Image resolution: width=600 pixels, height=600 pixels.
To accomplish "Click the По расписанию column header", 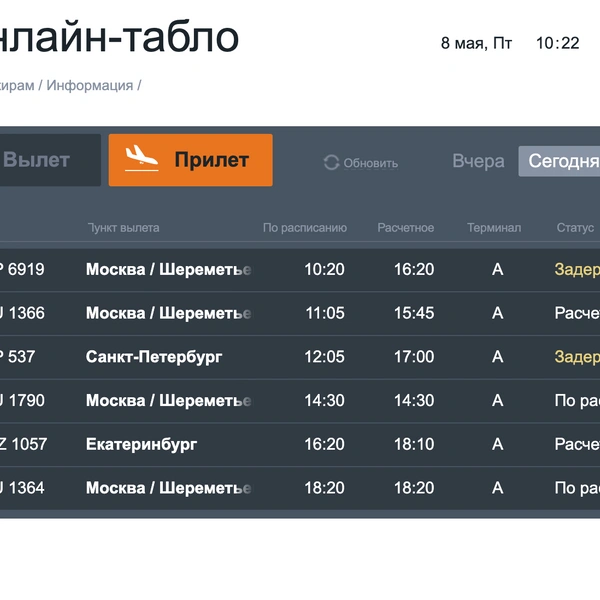I will coord(305,228).
